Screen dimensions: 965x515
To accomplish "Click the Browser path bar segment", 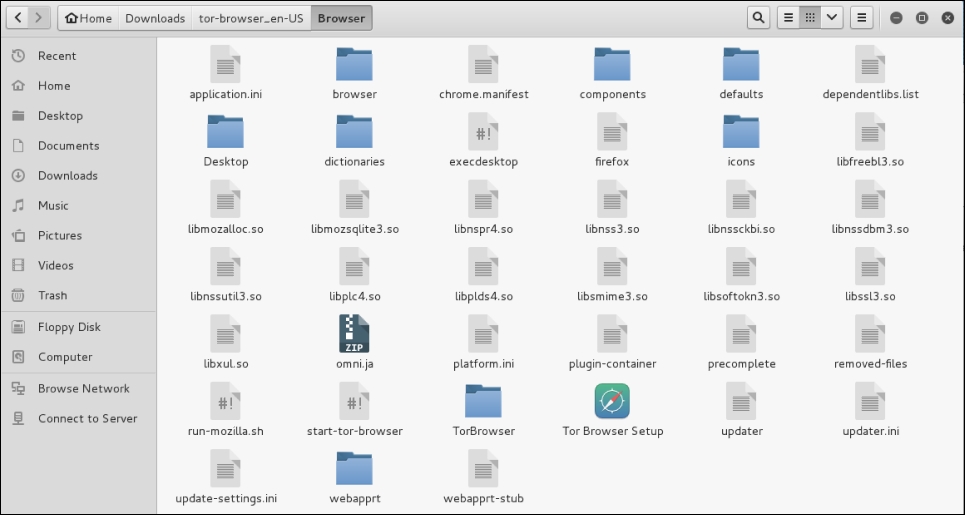I will (x=341, y=18).
